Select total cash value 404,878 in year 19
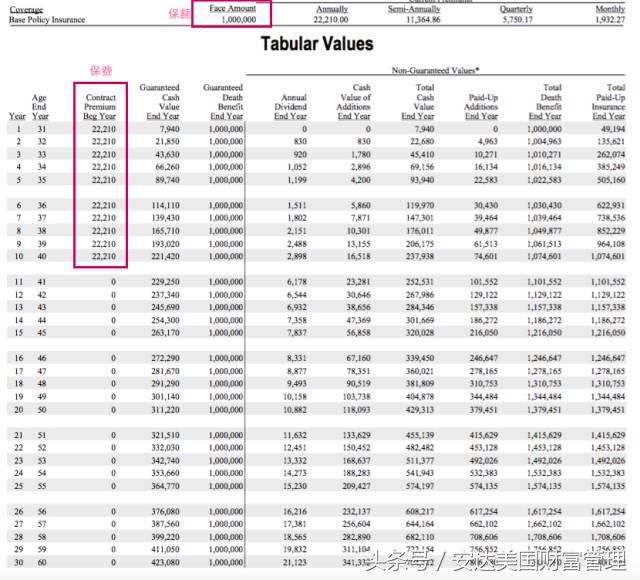Image resolution: width=640 pixels, height=580 pixels. (420, 396)
